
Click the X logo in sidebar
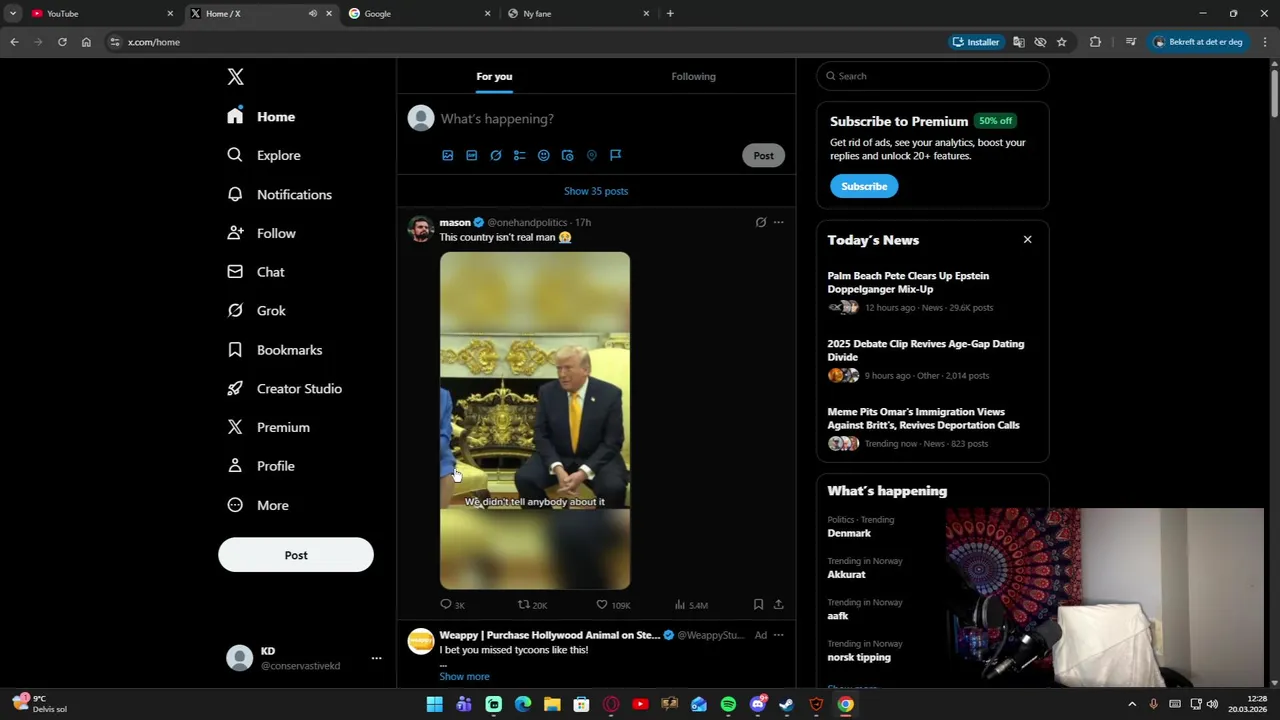click(235, 77)
